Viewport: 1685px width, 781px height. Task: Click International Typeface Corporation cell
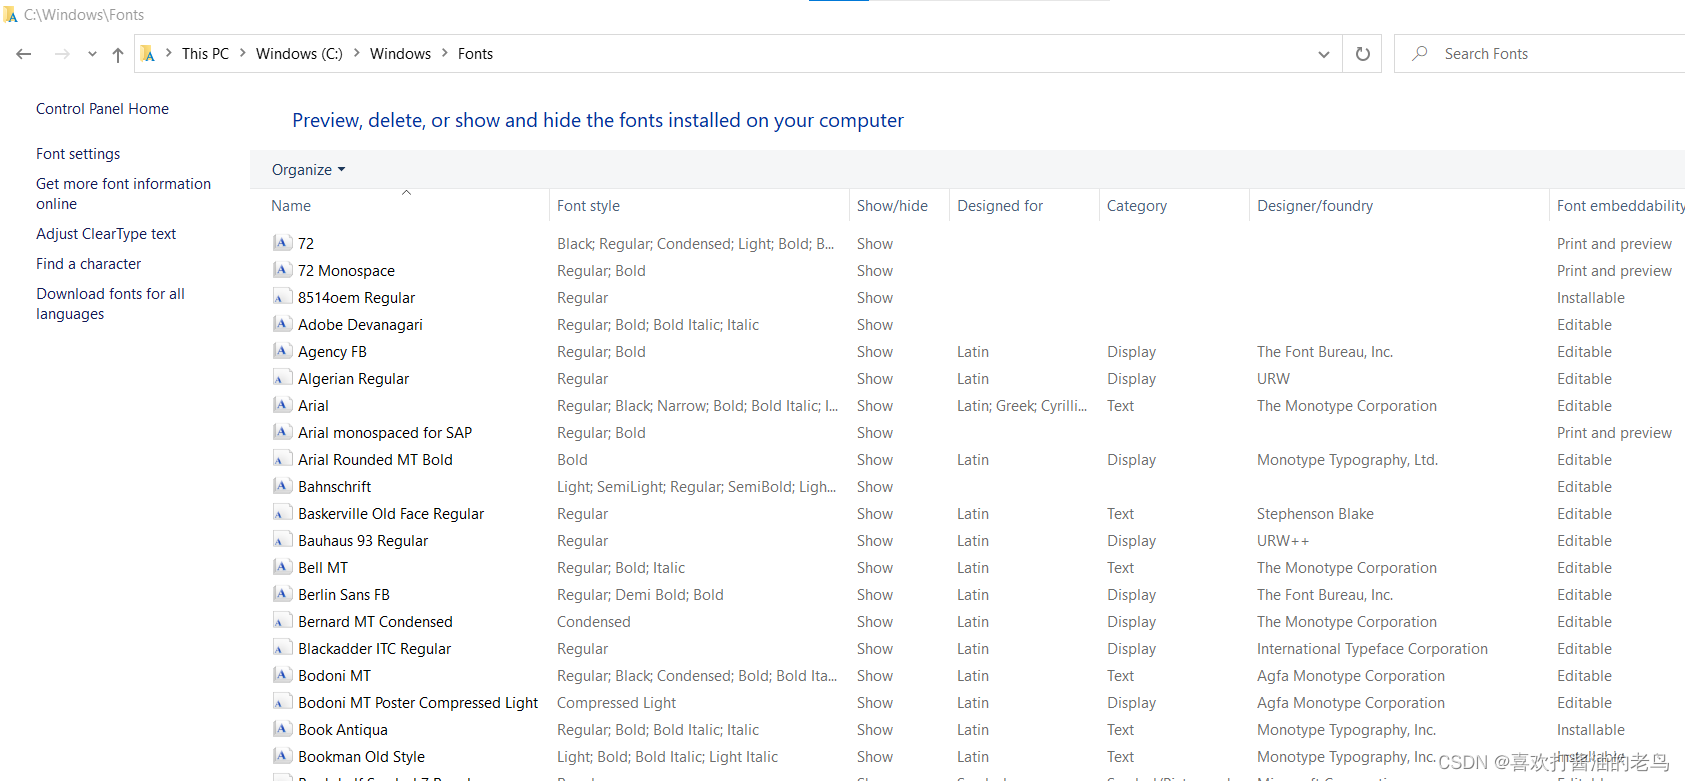1372,649
